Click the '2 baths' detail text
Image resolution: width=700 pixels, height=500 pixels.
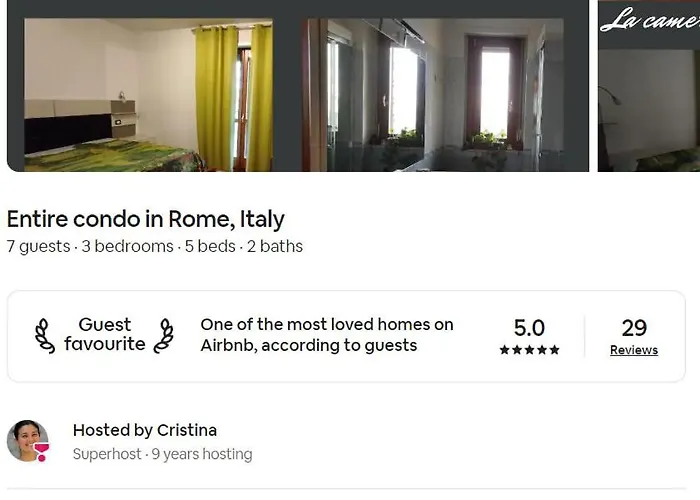coord(275,246)
